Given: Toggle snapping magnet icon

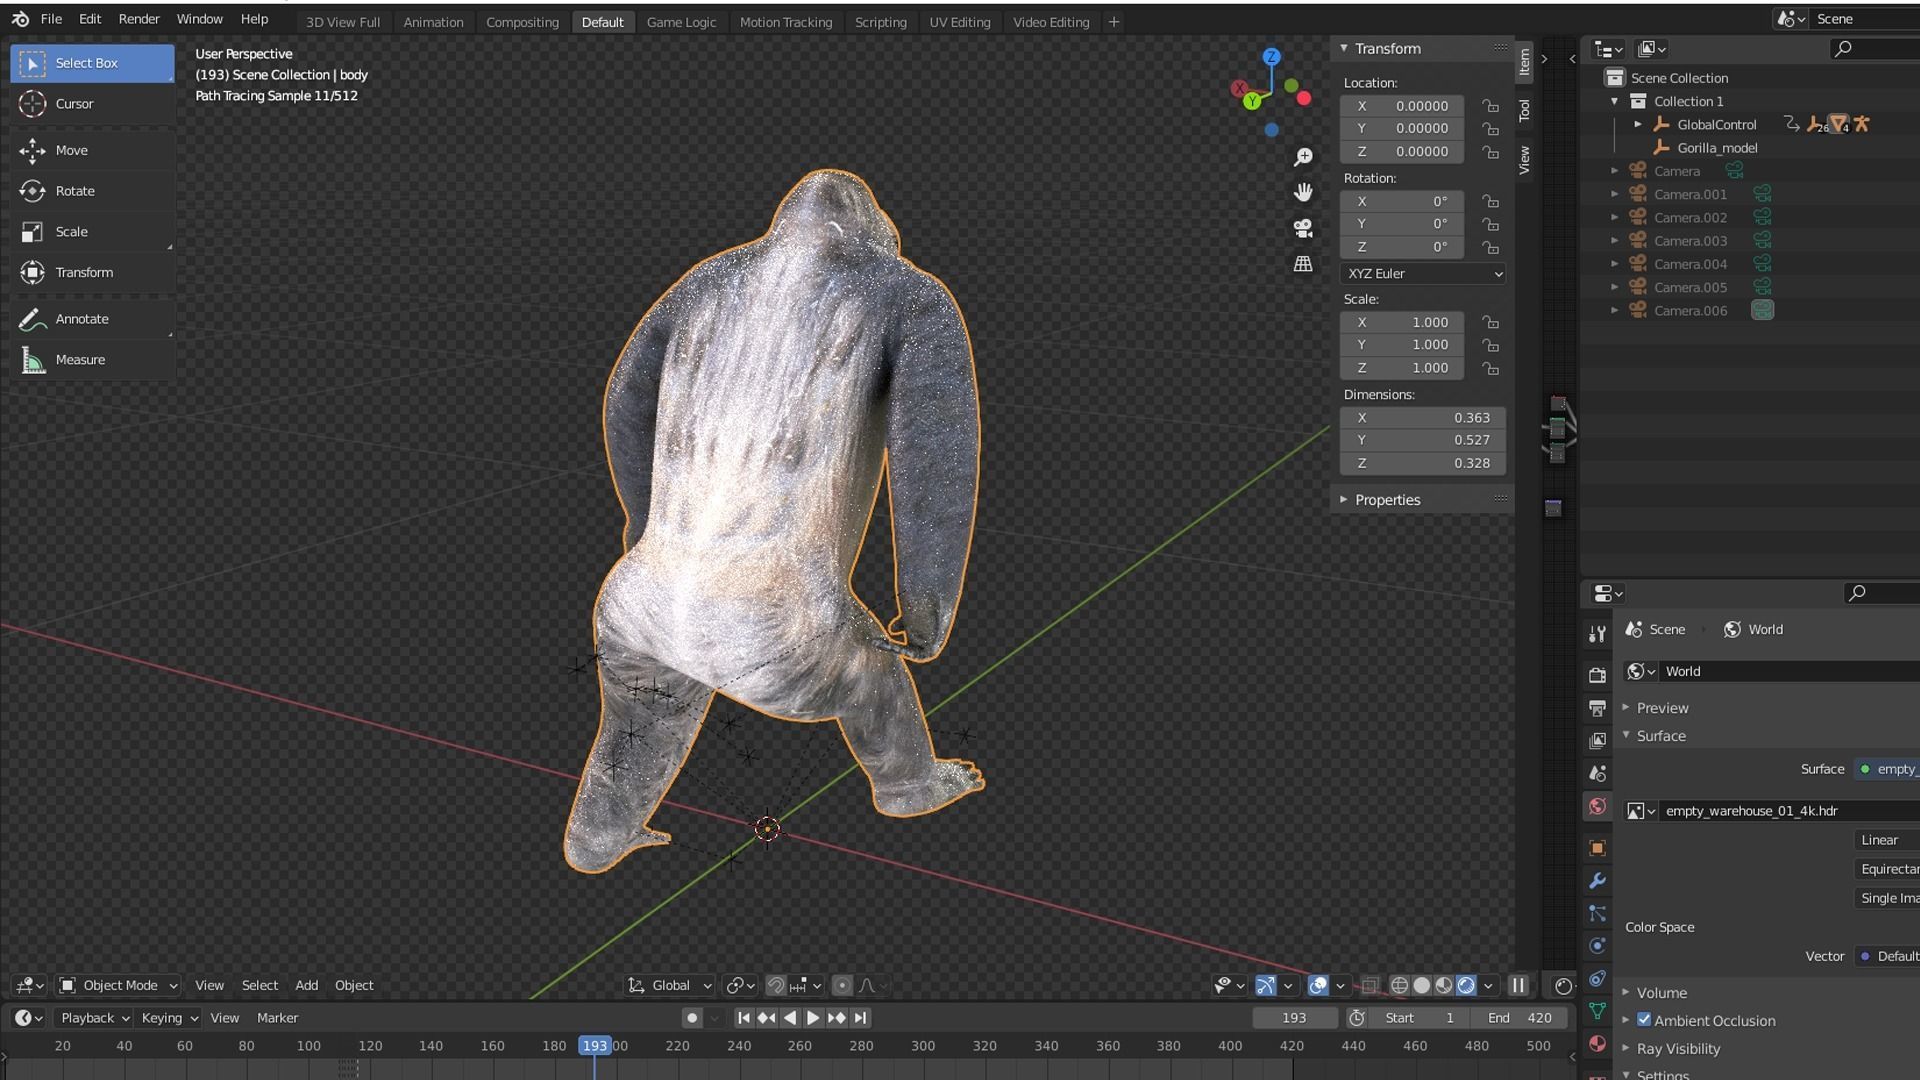Looking at the screenshot, I should point(775,986).
